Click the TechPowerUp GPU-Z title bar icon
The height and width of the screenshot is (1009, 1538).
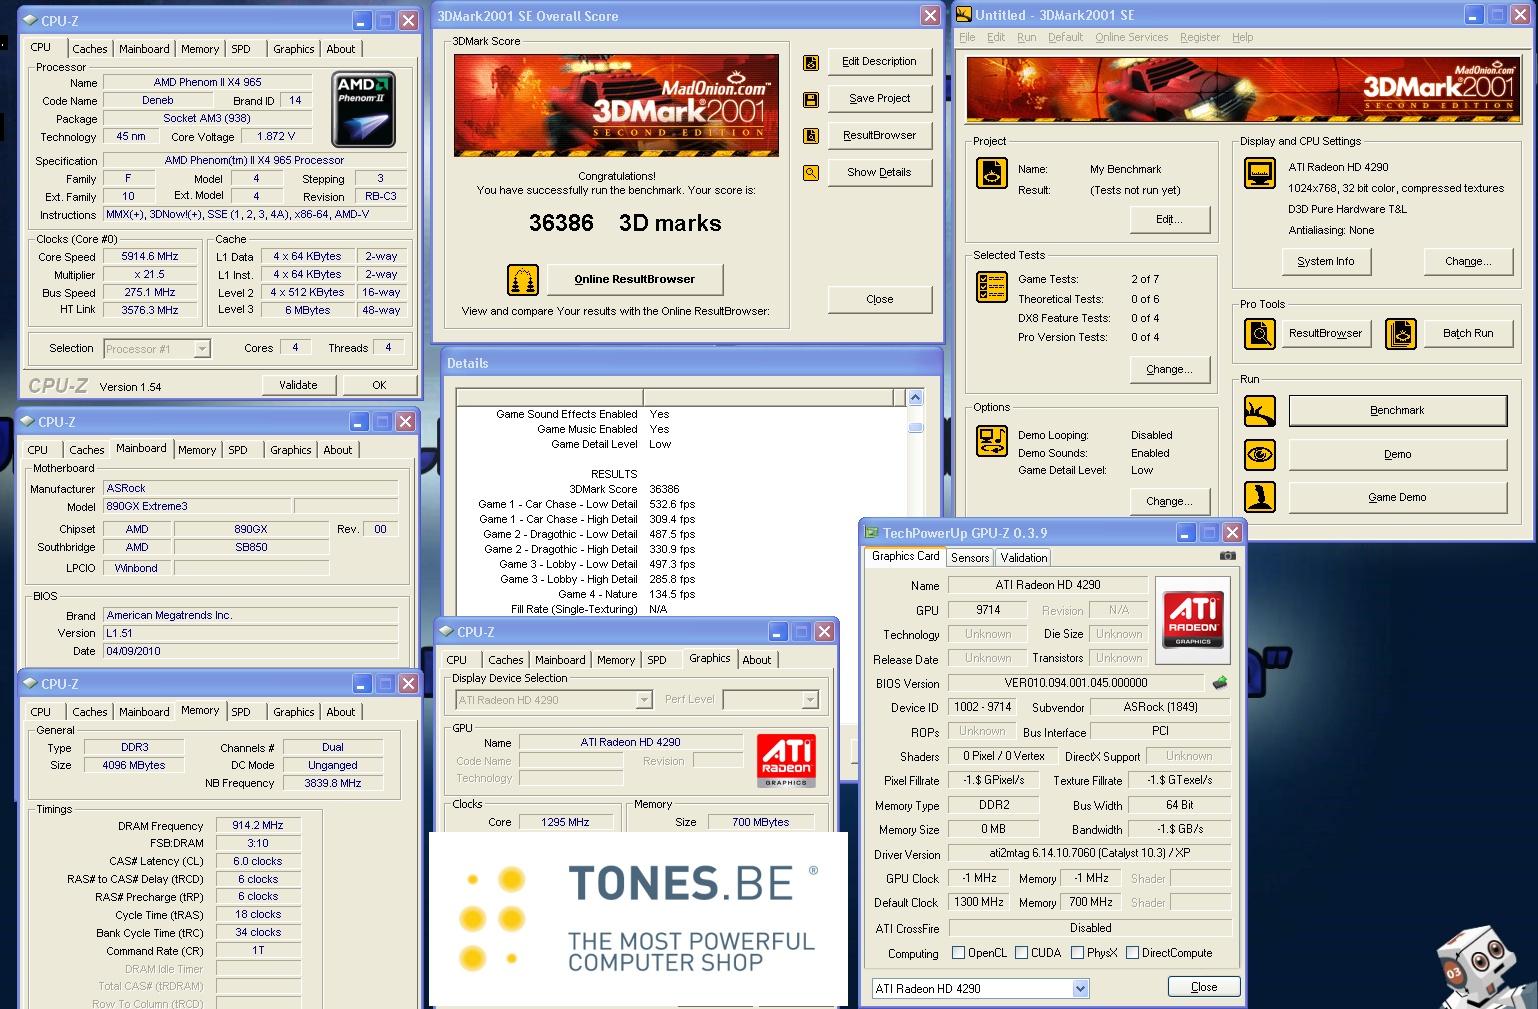pos(871,533)
